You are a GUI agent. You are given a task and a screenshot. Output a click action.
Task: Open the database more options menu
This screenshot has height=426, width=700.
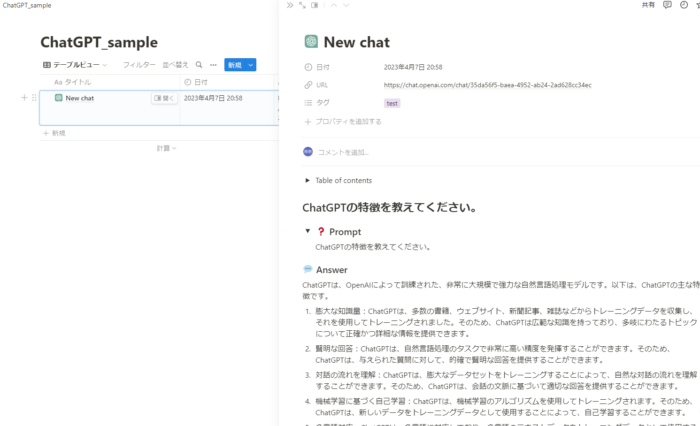[x=212, y=64]
